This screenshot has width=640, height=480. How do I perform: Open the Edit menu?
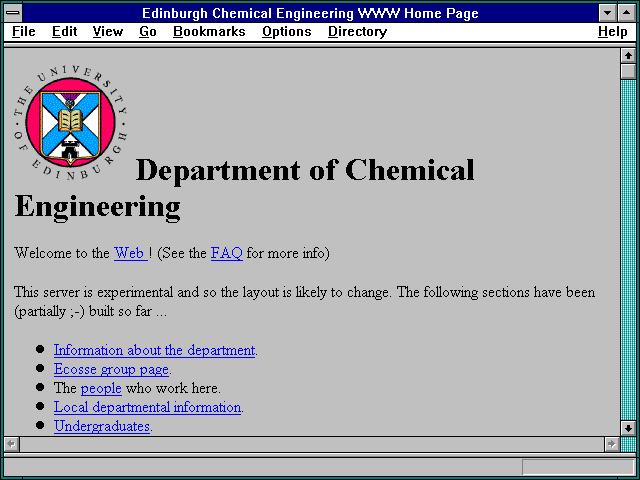click(64, 32)
